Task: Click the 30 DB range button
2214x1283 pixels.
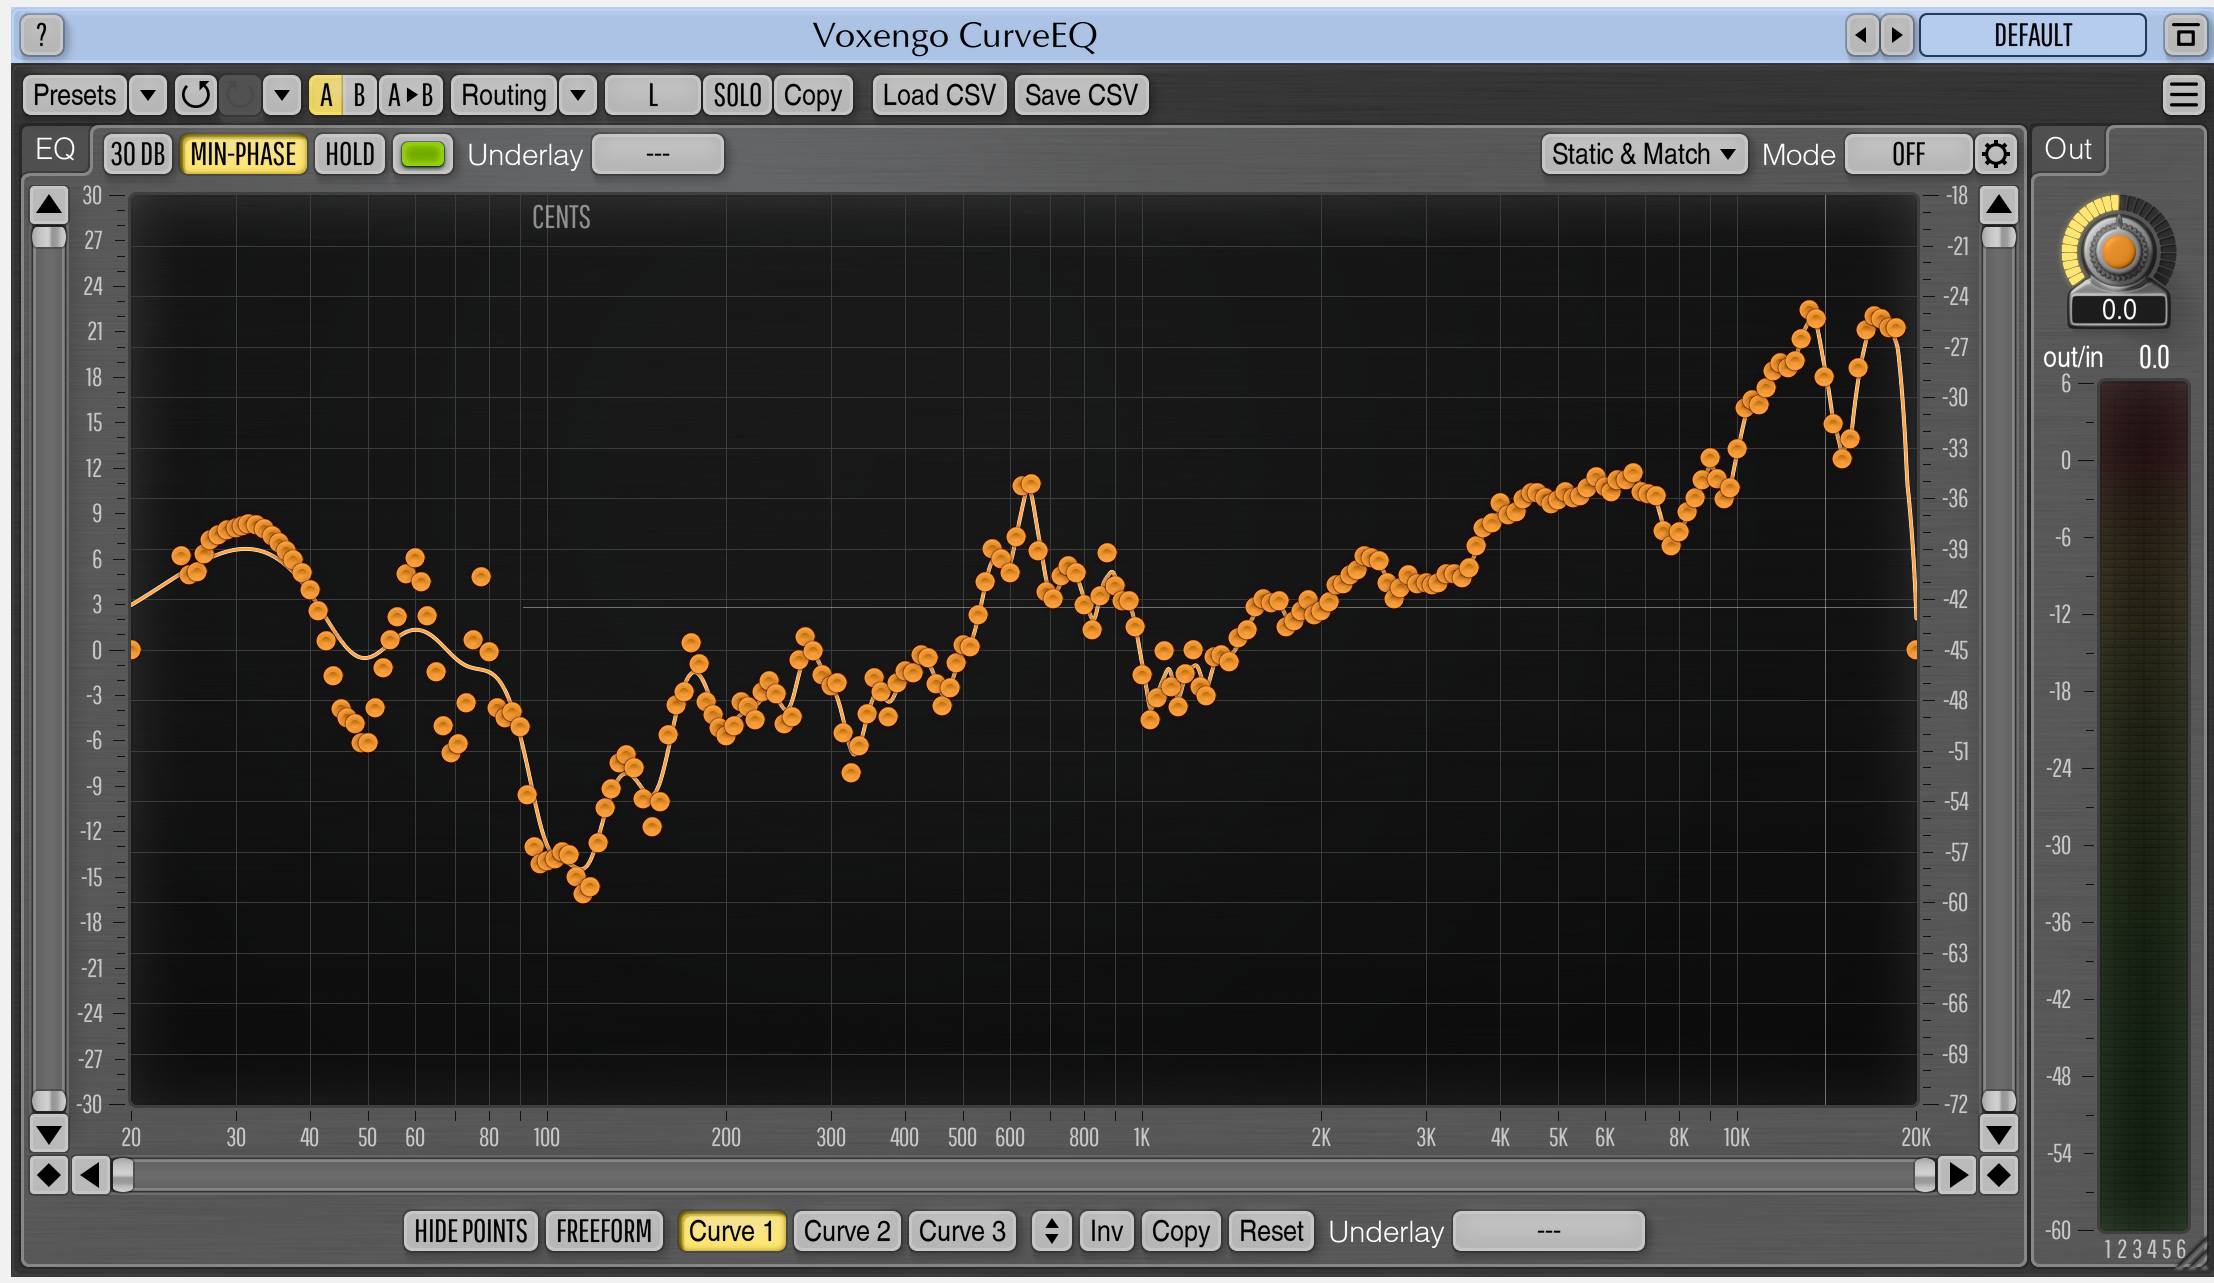Action: 138,154
